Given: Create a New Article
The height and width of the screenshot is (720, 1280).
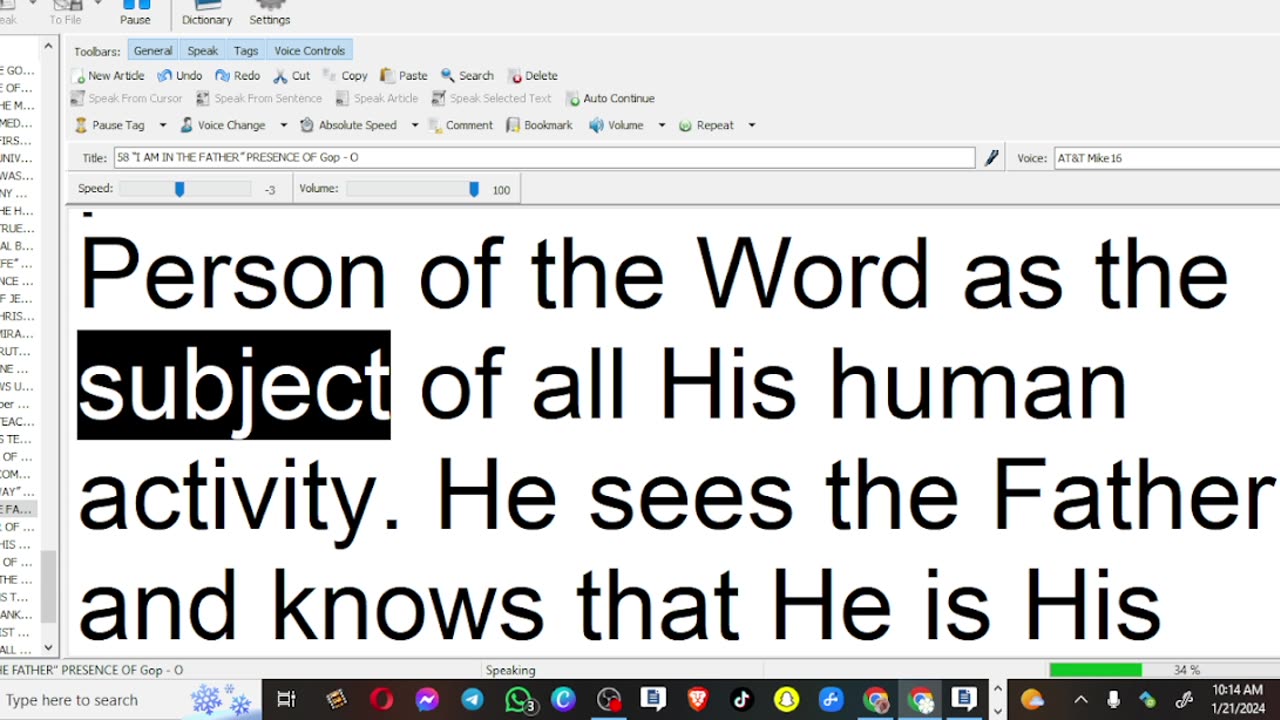Looking at the screenshot, I should tap(109, 76).
